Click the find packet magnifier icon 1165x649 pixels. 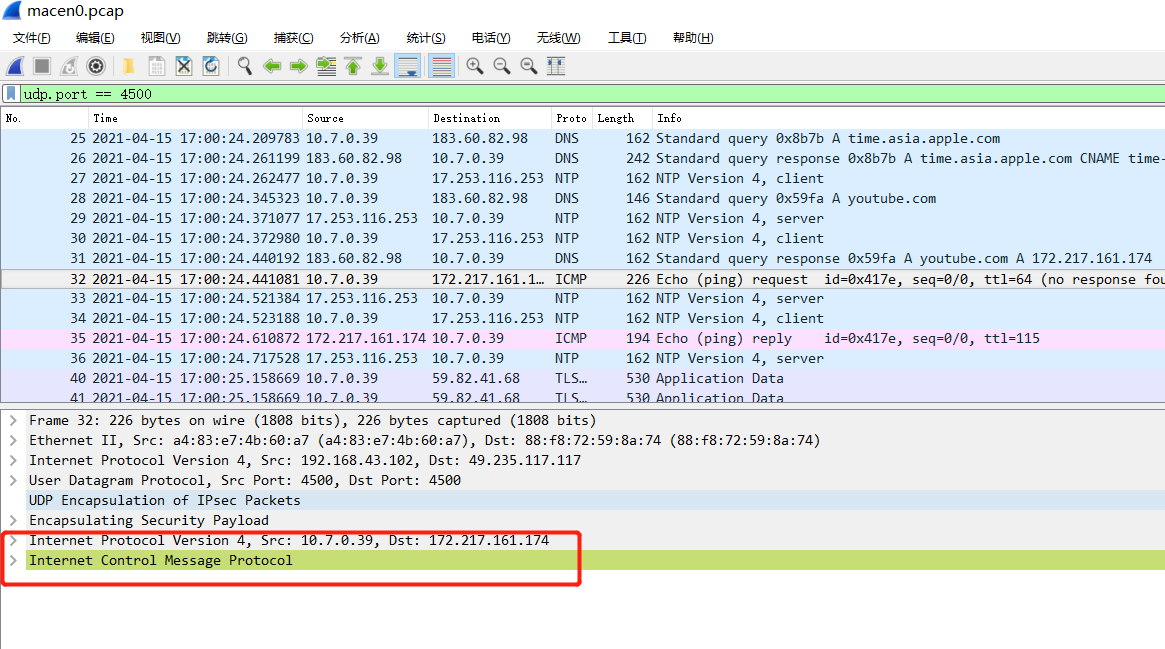pyautogui.click(x=244, y=66)
